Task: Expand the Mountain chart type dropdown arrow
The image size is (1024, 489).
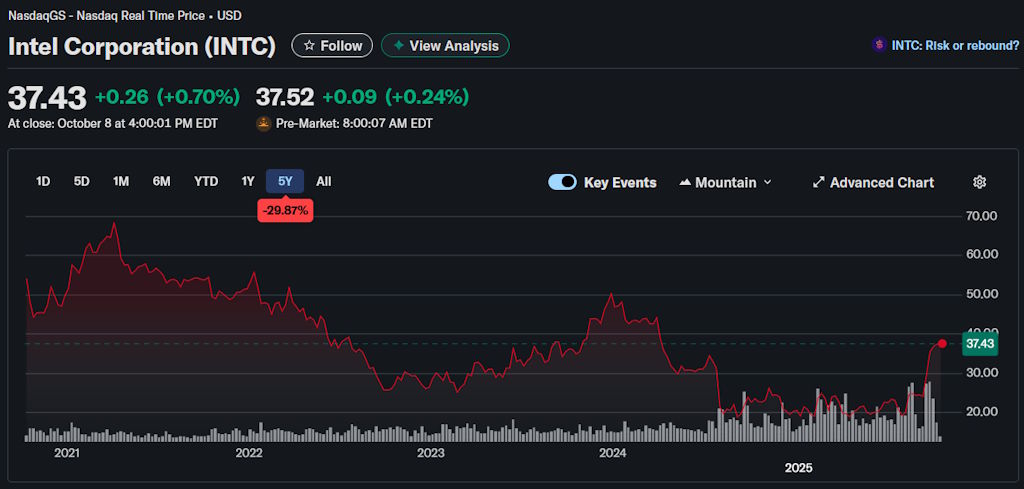Action: [x=767, y=183]
